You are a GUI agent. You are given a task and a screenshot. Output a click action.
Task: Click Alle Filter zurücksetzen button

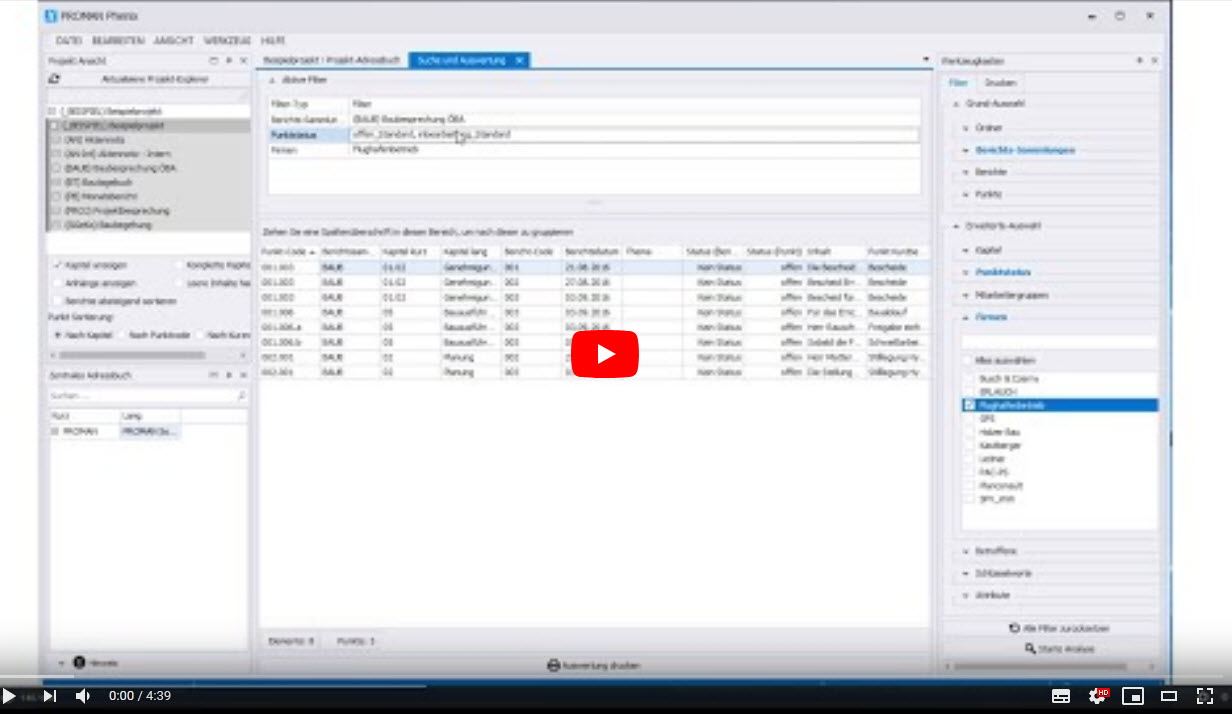coord(1059,628)
